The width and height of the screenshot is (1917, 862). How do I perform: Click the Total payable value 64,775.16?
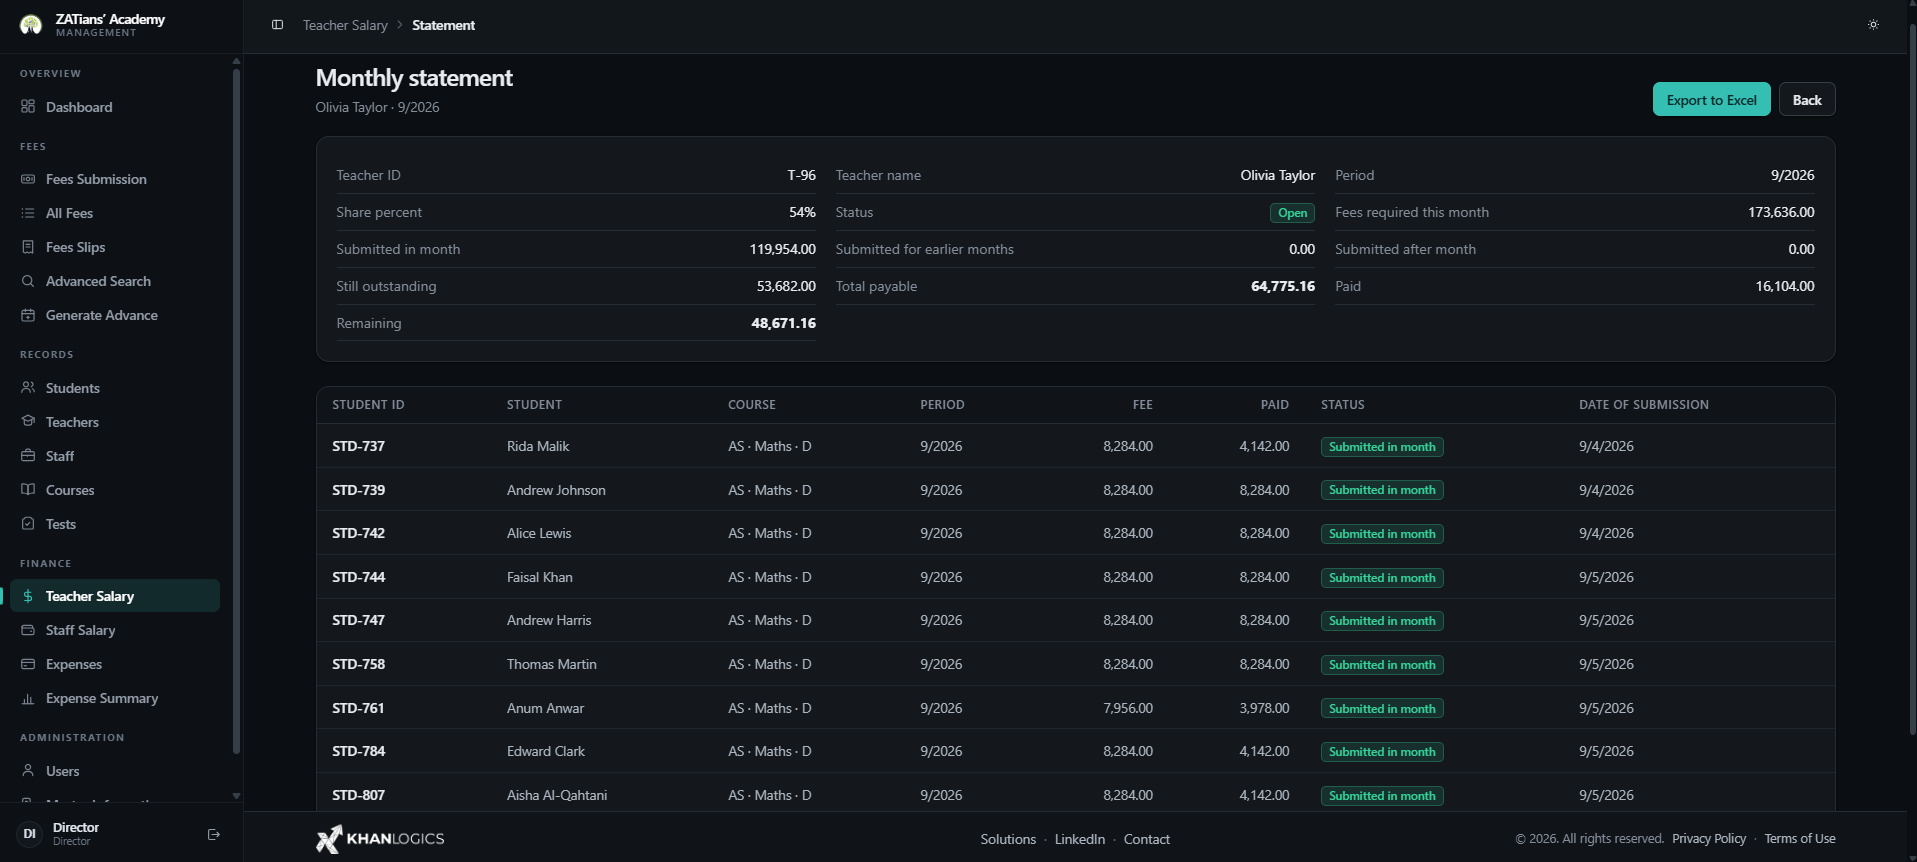click(x=1283, y=286)
